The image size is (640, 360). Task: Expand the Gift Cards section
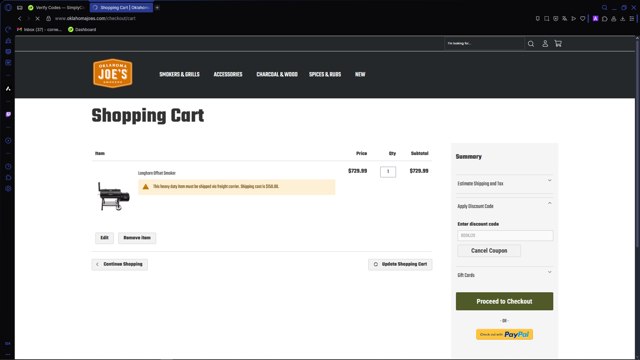pos(504,275)
